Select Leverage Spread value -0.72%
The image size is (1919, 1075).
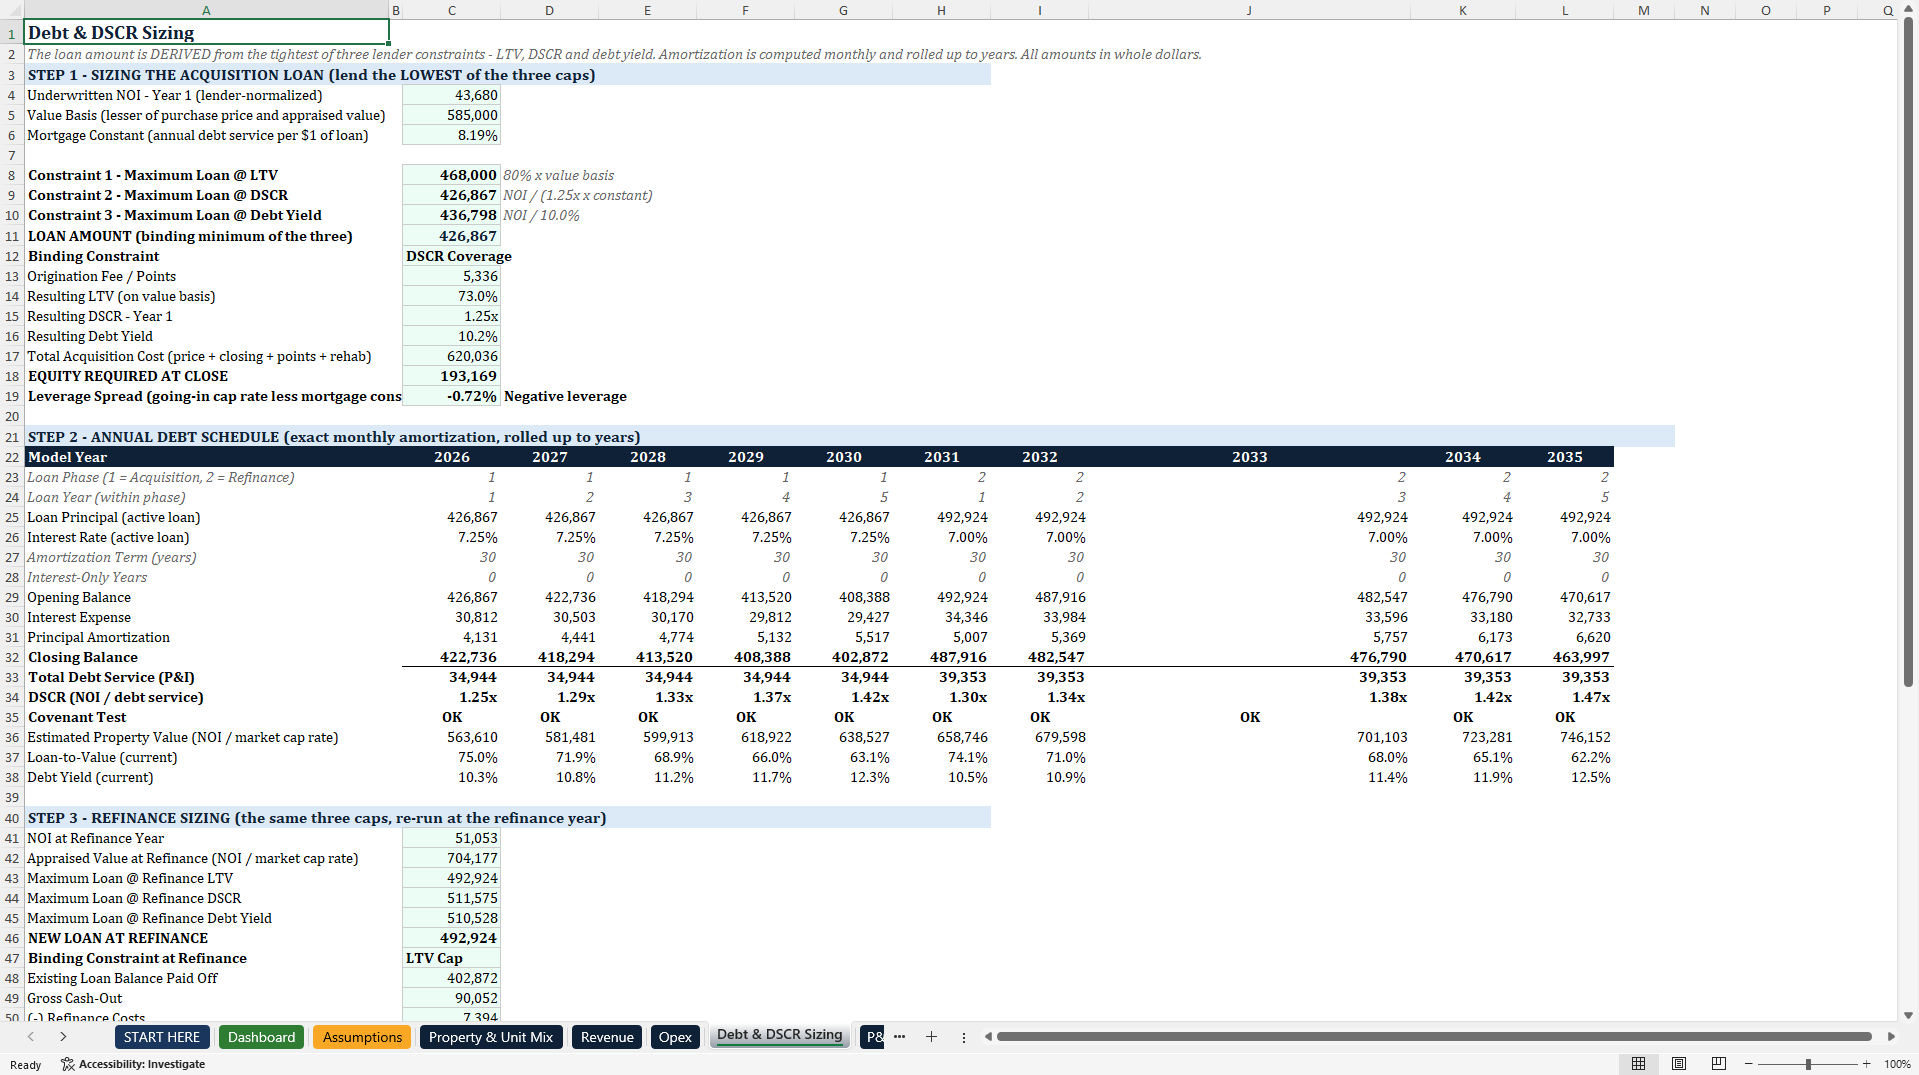point(451,396)
